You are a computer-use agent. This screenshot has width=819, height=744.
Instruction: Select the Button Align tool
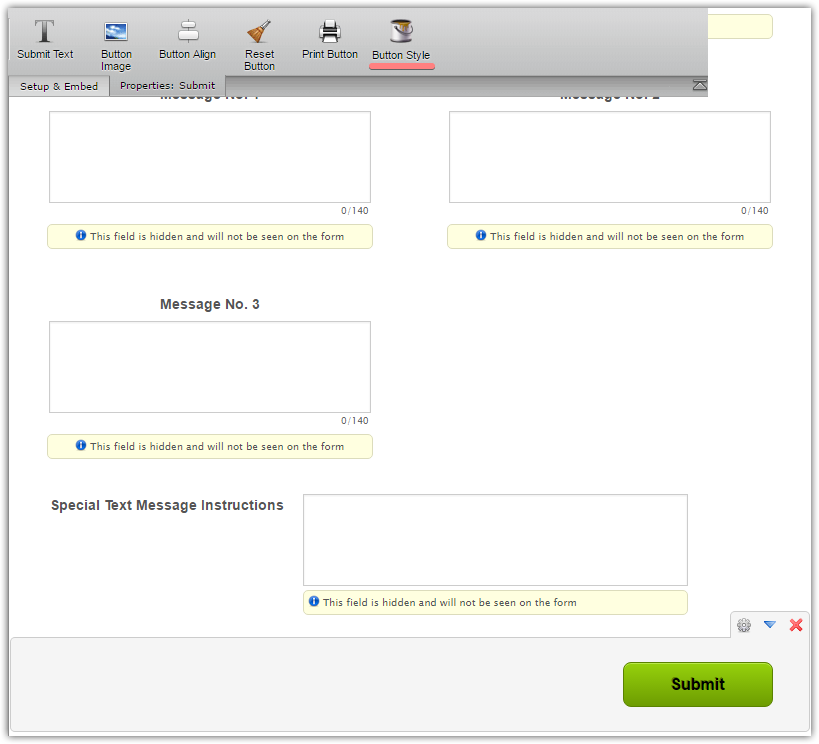pos(187,32)
